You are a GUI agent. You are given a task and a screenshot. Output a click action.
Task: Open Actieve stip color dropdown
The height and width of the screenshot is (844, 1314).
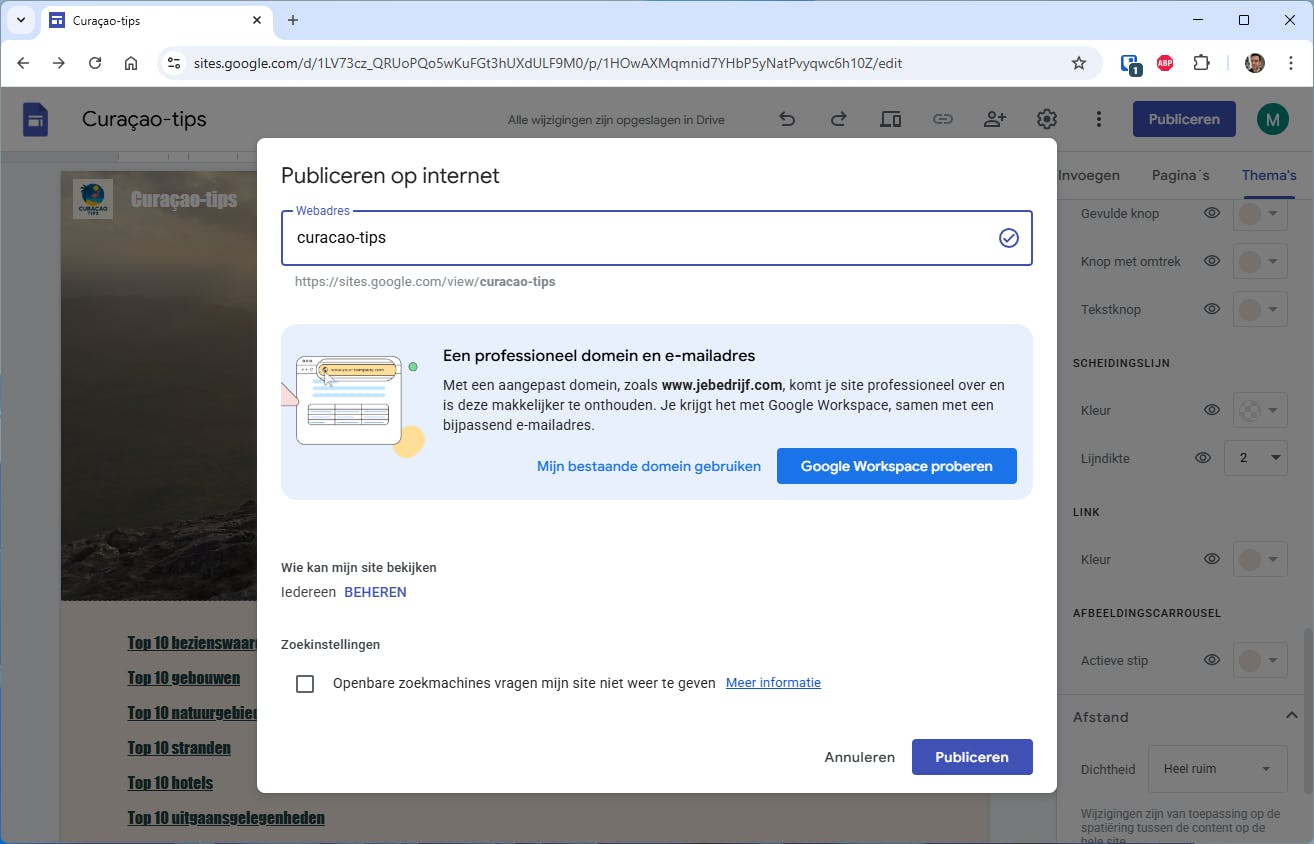(x=1260, y=660)
